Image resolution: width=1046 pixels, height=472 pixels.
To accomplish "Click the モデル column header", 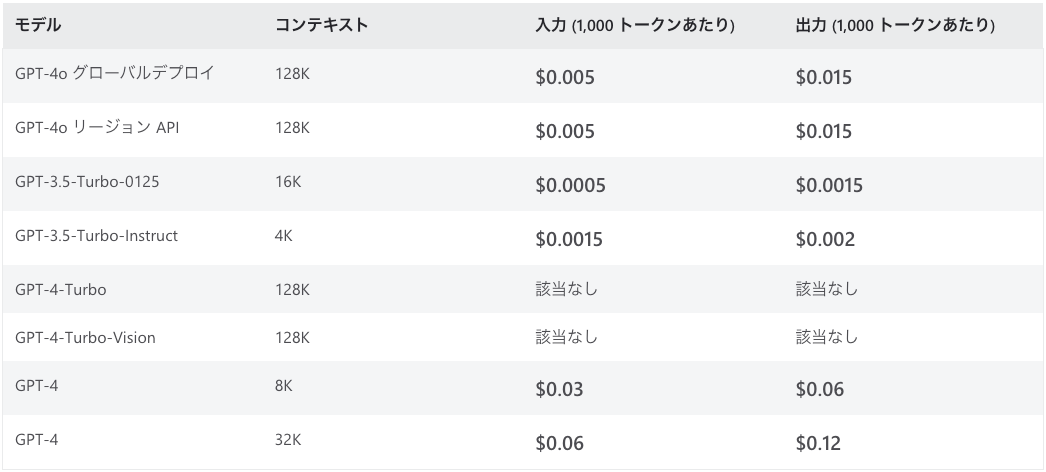I will pyautogui.click(x=38, y=25).
